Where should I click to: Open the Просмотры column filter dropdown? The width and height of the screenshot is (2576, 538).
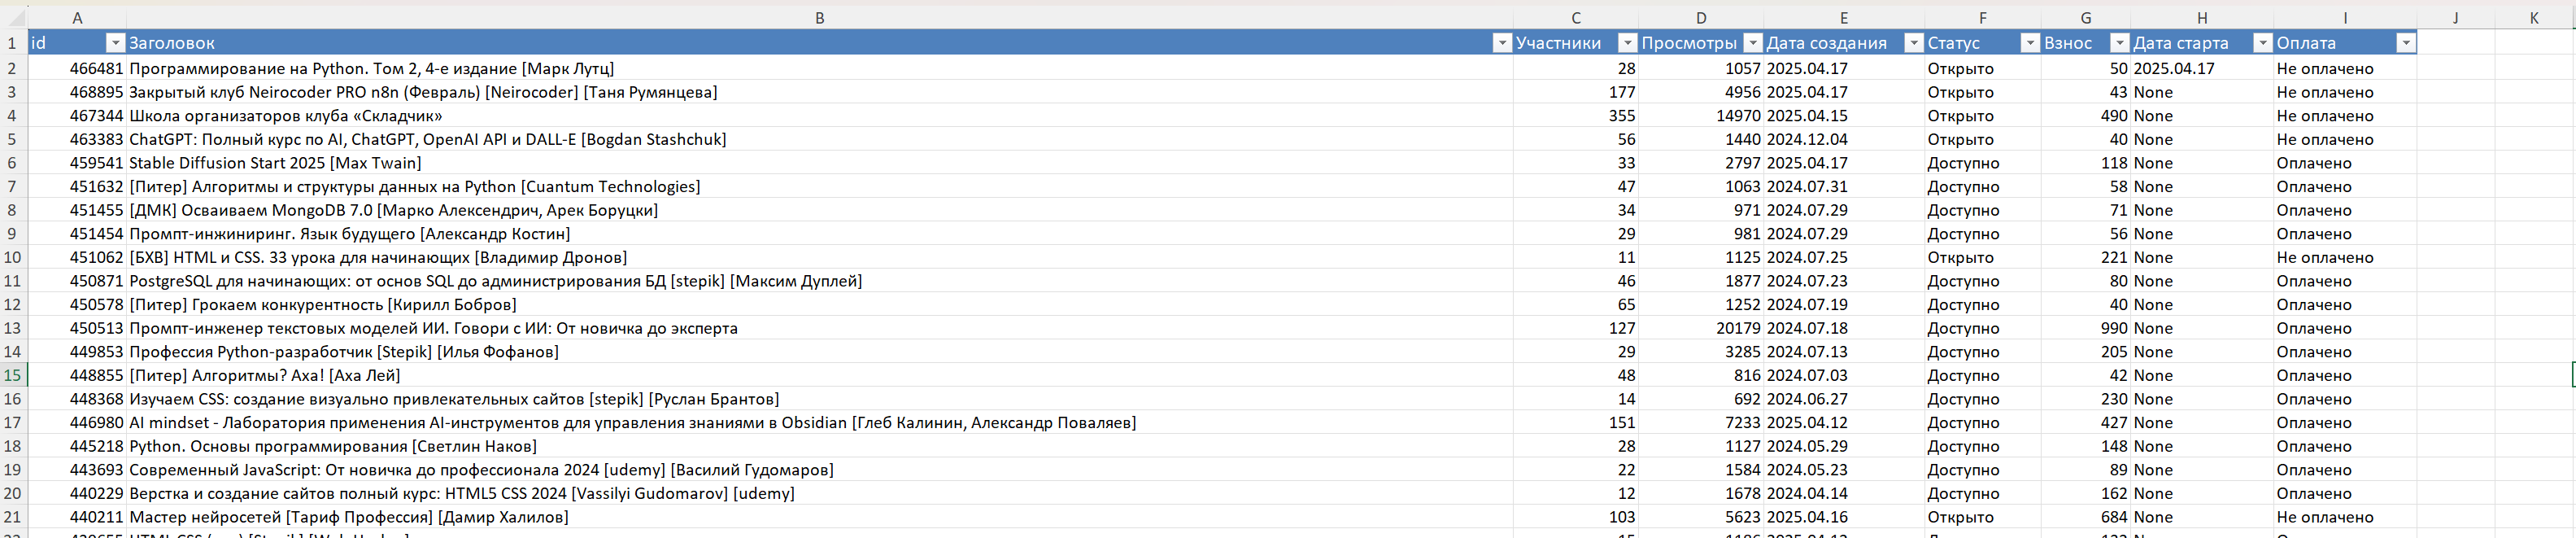pyautogui.click(x=1752, y=43)
